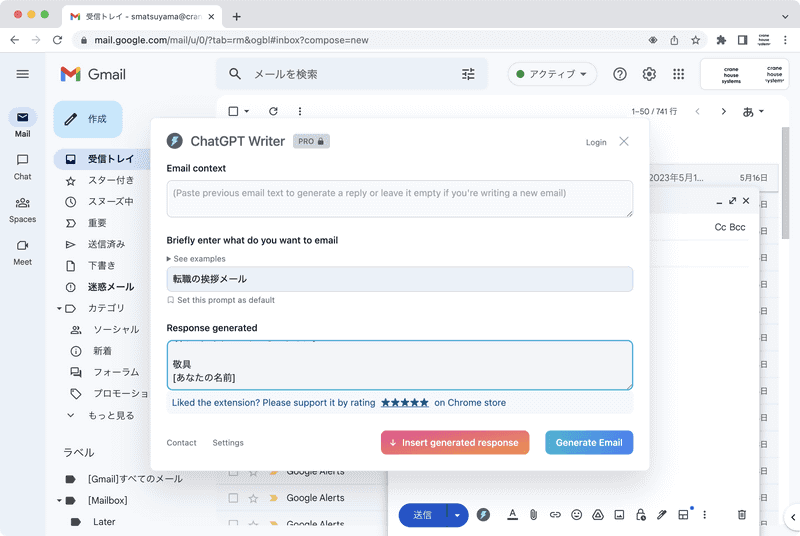Insert a photo in the compose toolbar
This screenshot has height=536, width=800.
click(619, 515)
